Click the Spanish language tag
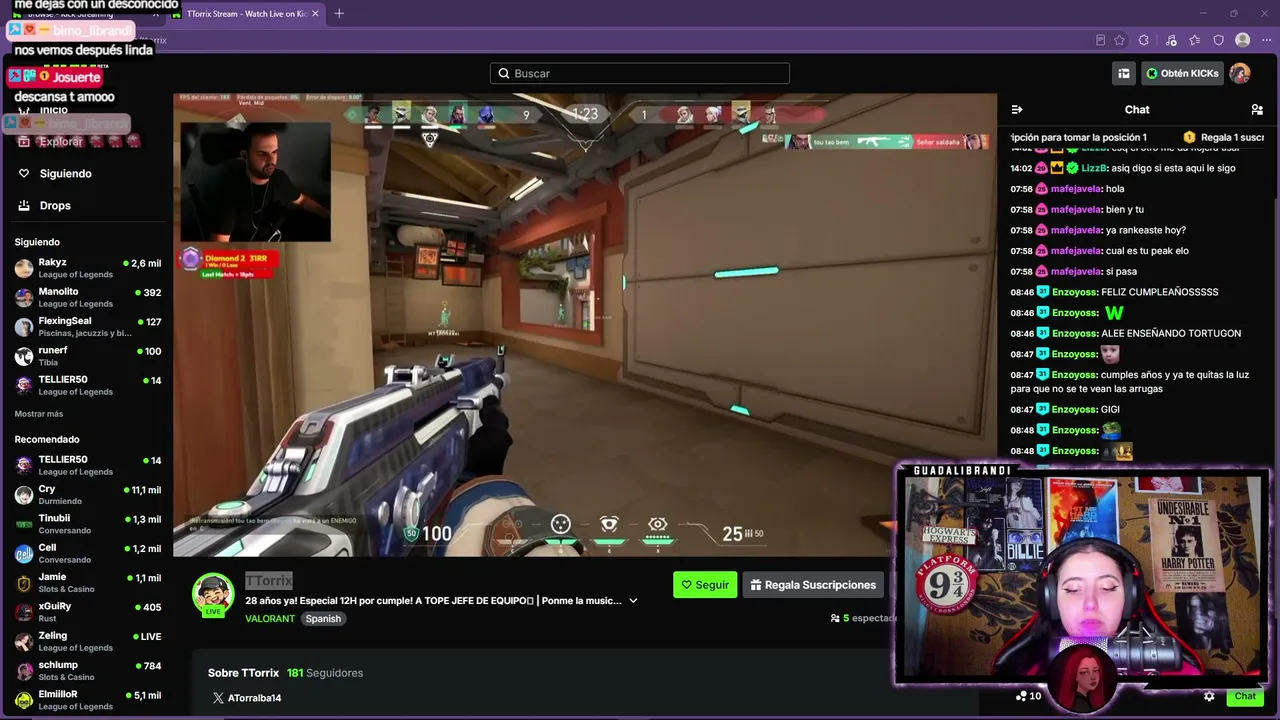Image resolution: width=1280 pixels, height=720 pixels. click(323, 618)
